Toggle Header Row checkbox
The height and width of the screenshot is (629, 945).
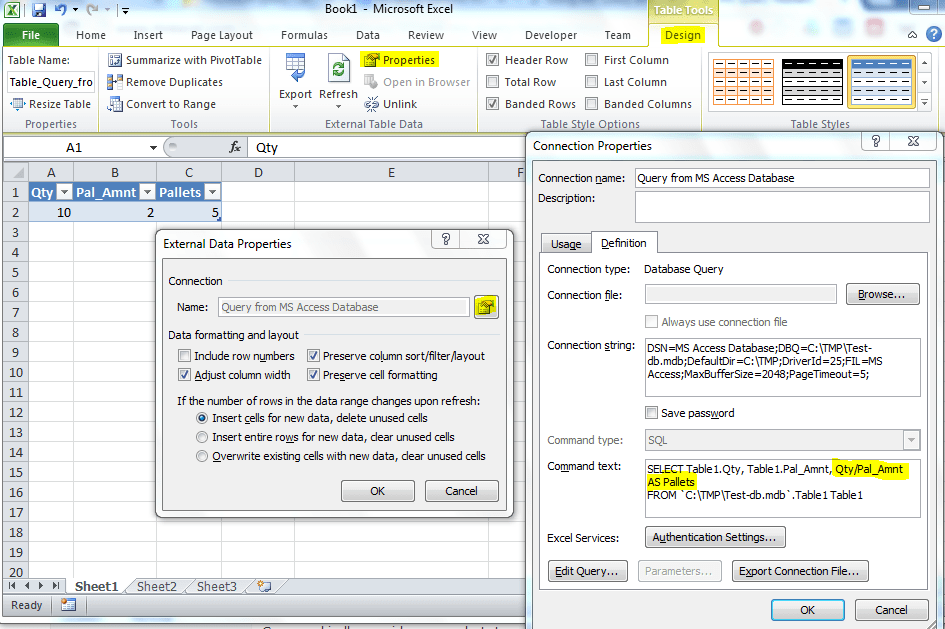[492, 60]
